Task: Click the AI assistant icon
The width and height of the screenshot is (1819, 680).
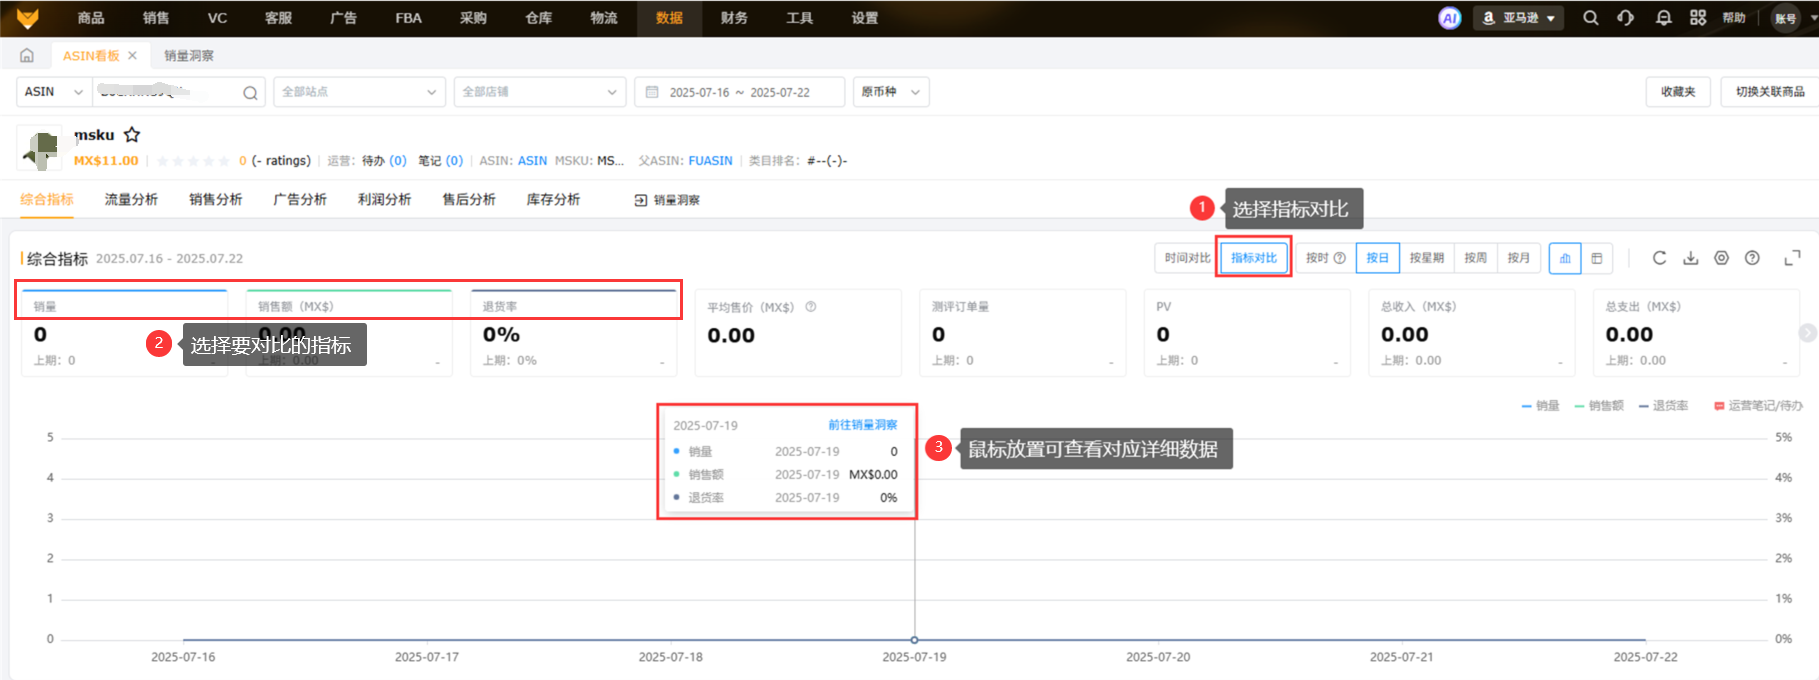Action: click(x=1449, y=18)
